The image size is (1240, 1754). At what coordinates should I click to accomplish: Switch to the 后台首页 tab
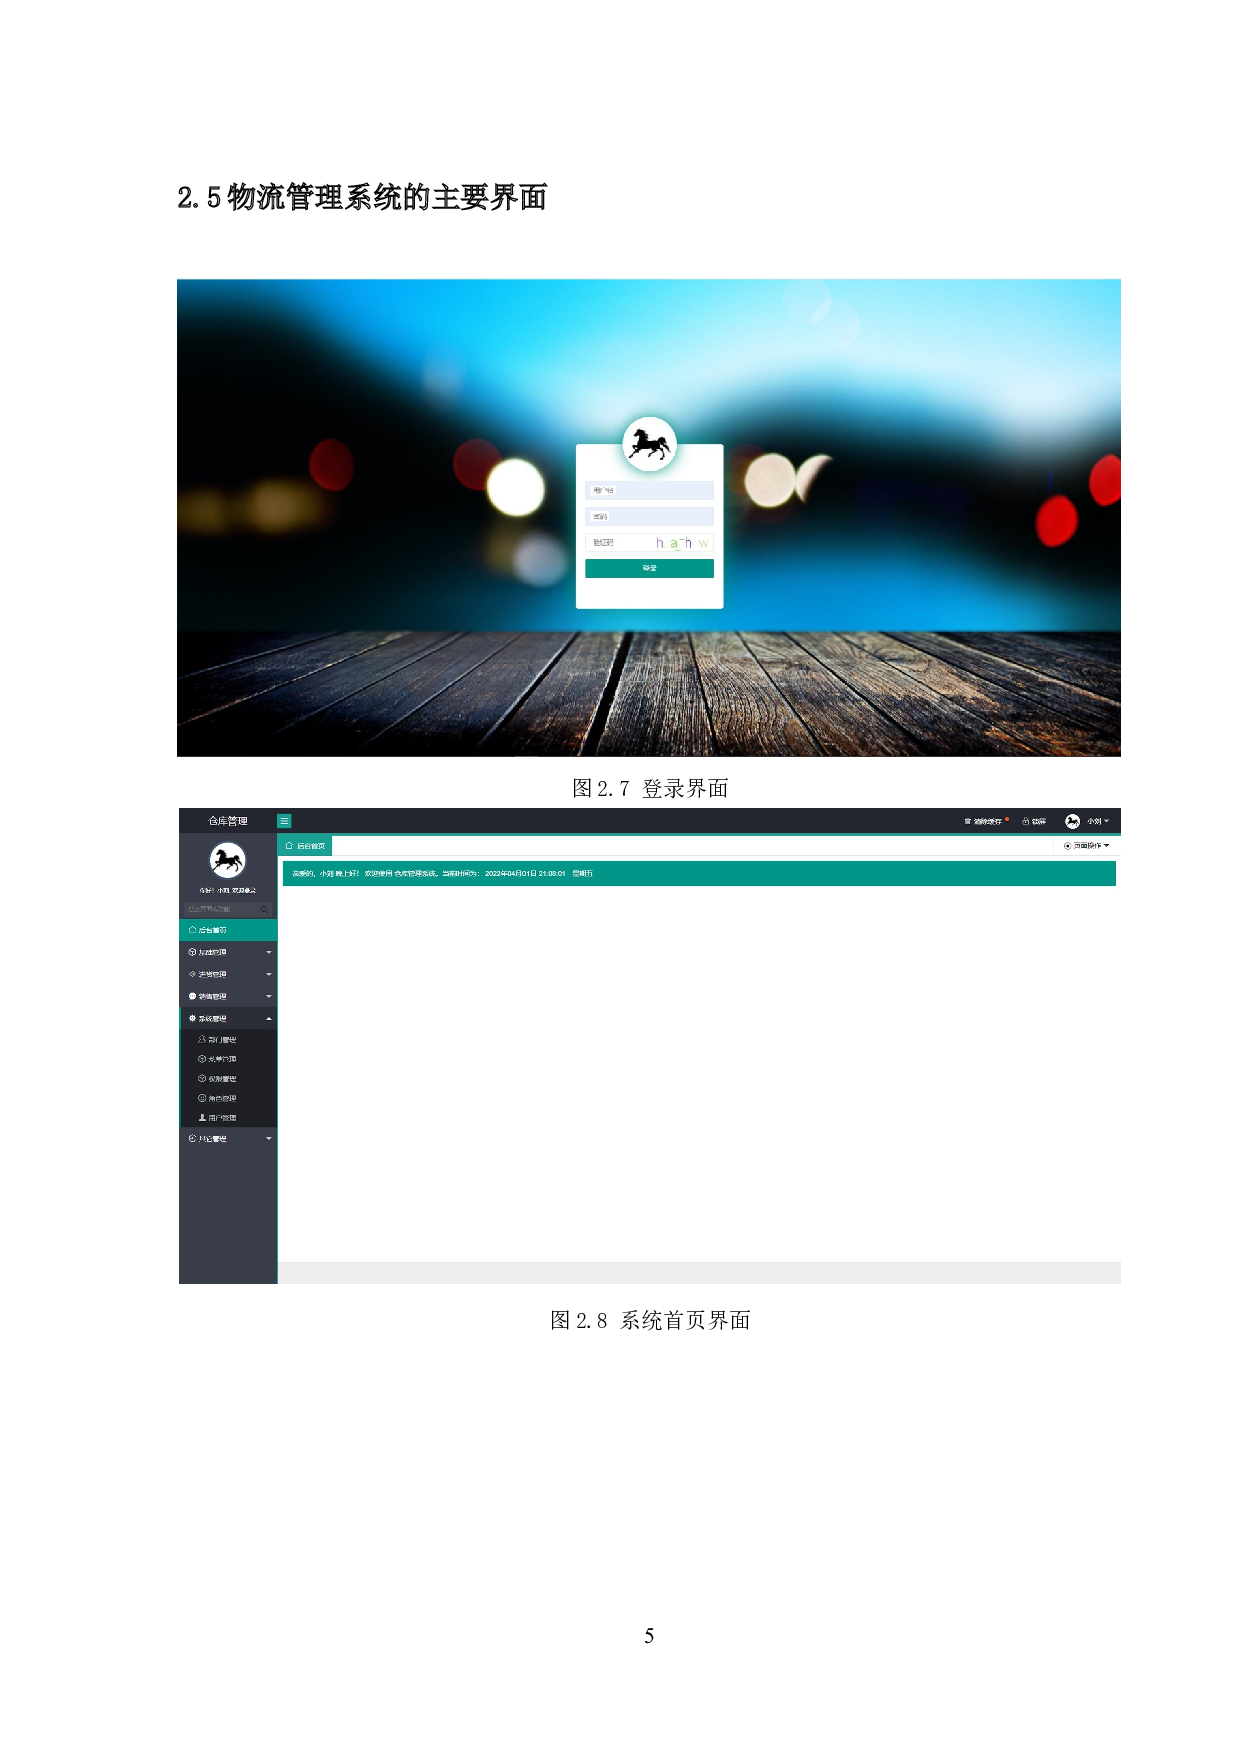(306, 846)
